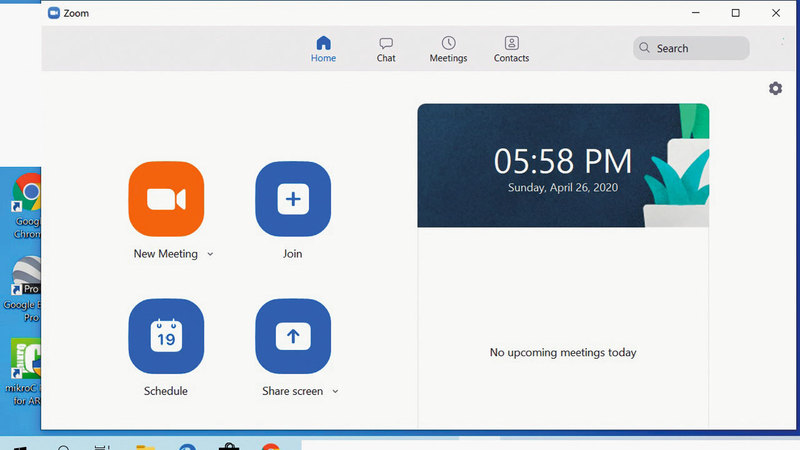The height and width of the screenshot is (450, 800).
Task: Launch the mikroC desktop shortcut
Action: tap(26, 358)
